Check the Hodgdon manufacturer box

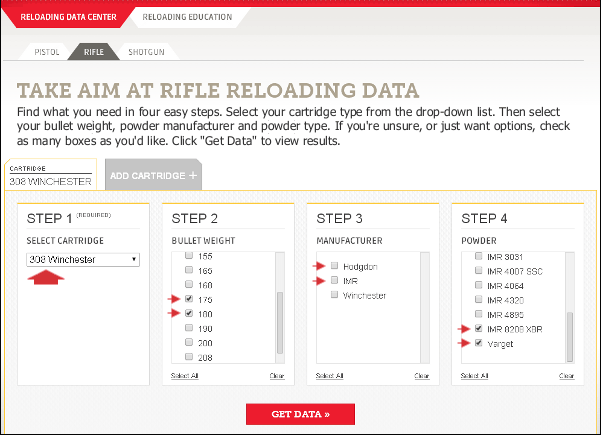click(x=335, y=265)
